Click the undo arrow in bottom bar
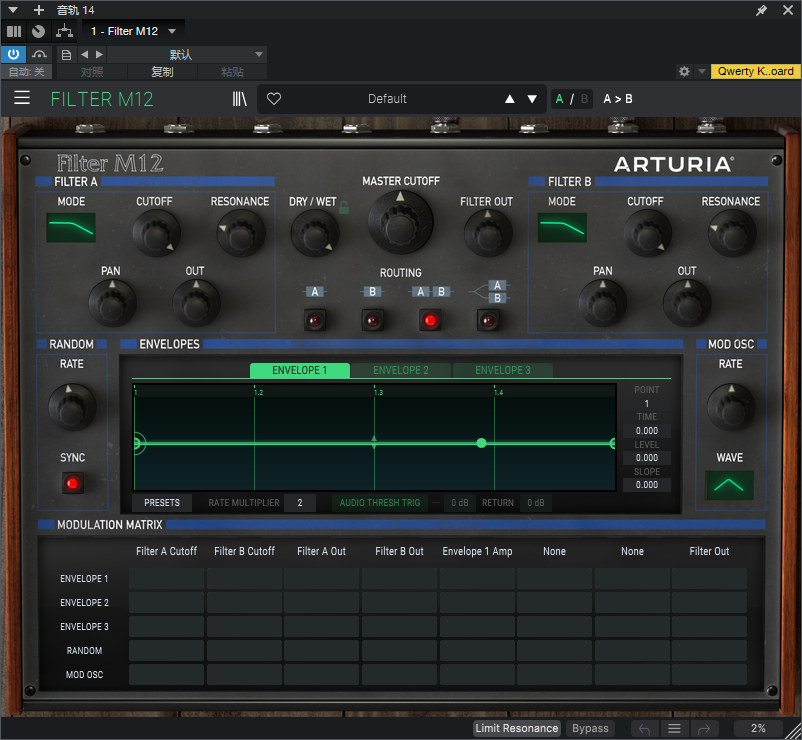The width and height of the screenshot is (802, 740). coord(644,729)
